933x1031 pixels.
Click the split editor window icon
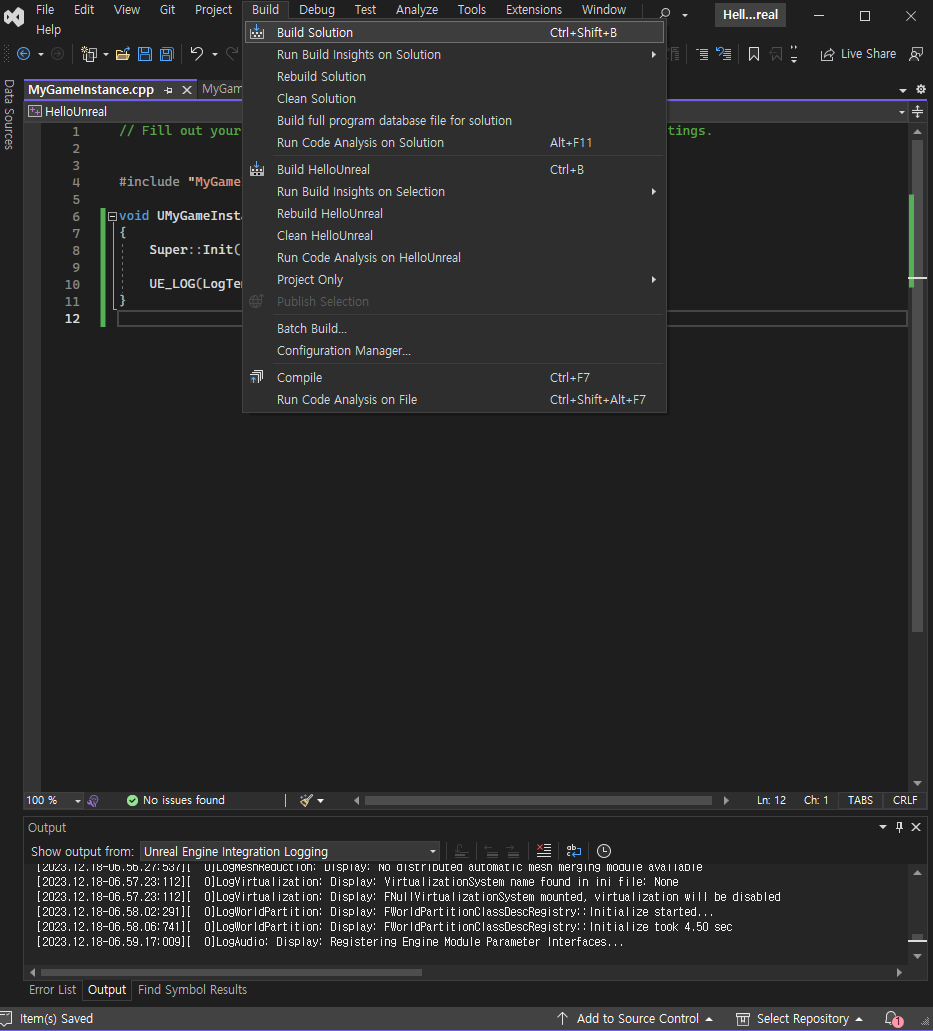click(918, 112)
